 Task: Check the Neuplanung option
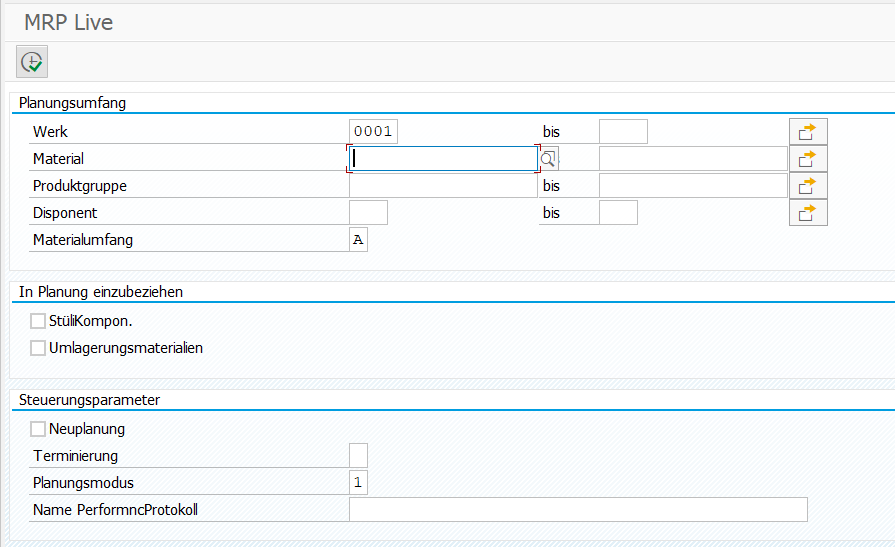38,429
